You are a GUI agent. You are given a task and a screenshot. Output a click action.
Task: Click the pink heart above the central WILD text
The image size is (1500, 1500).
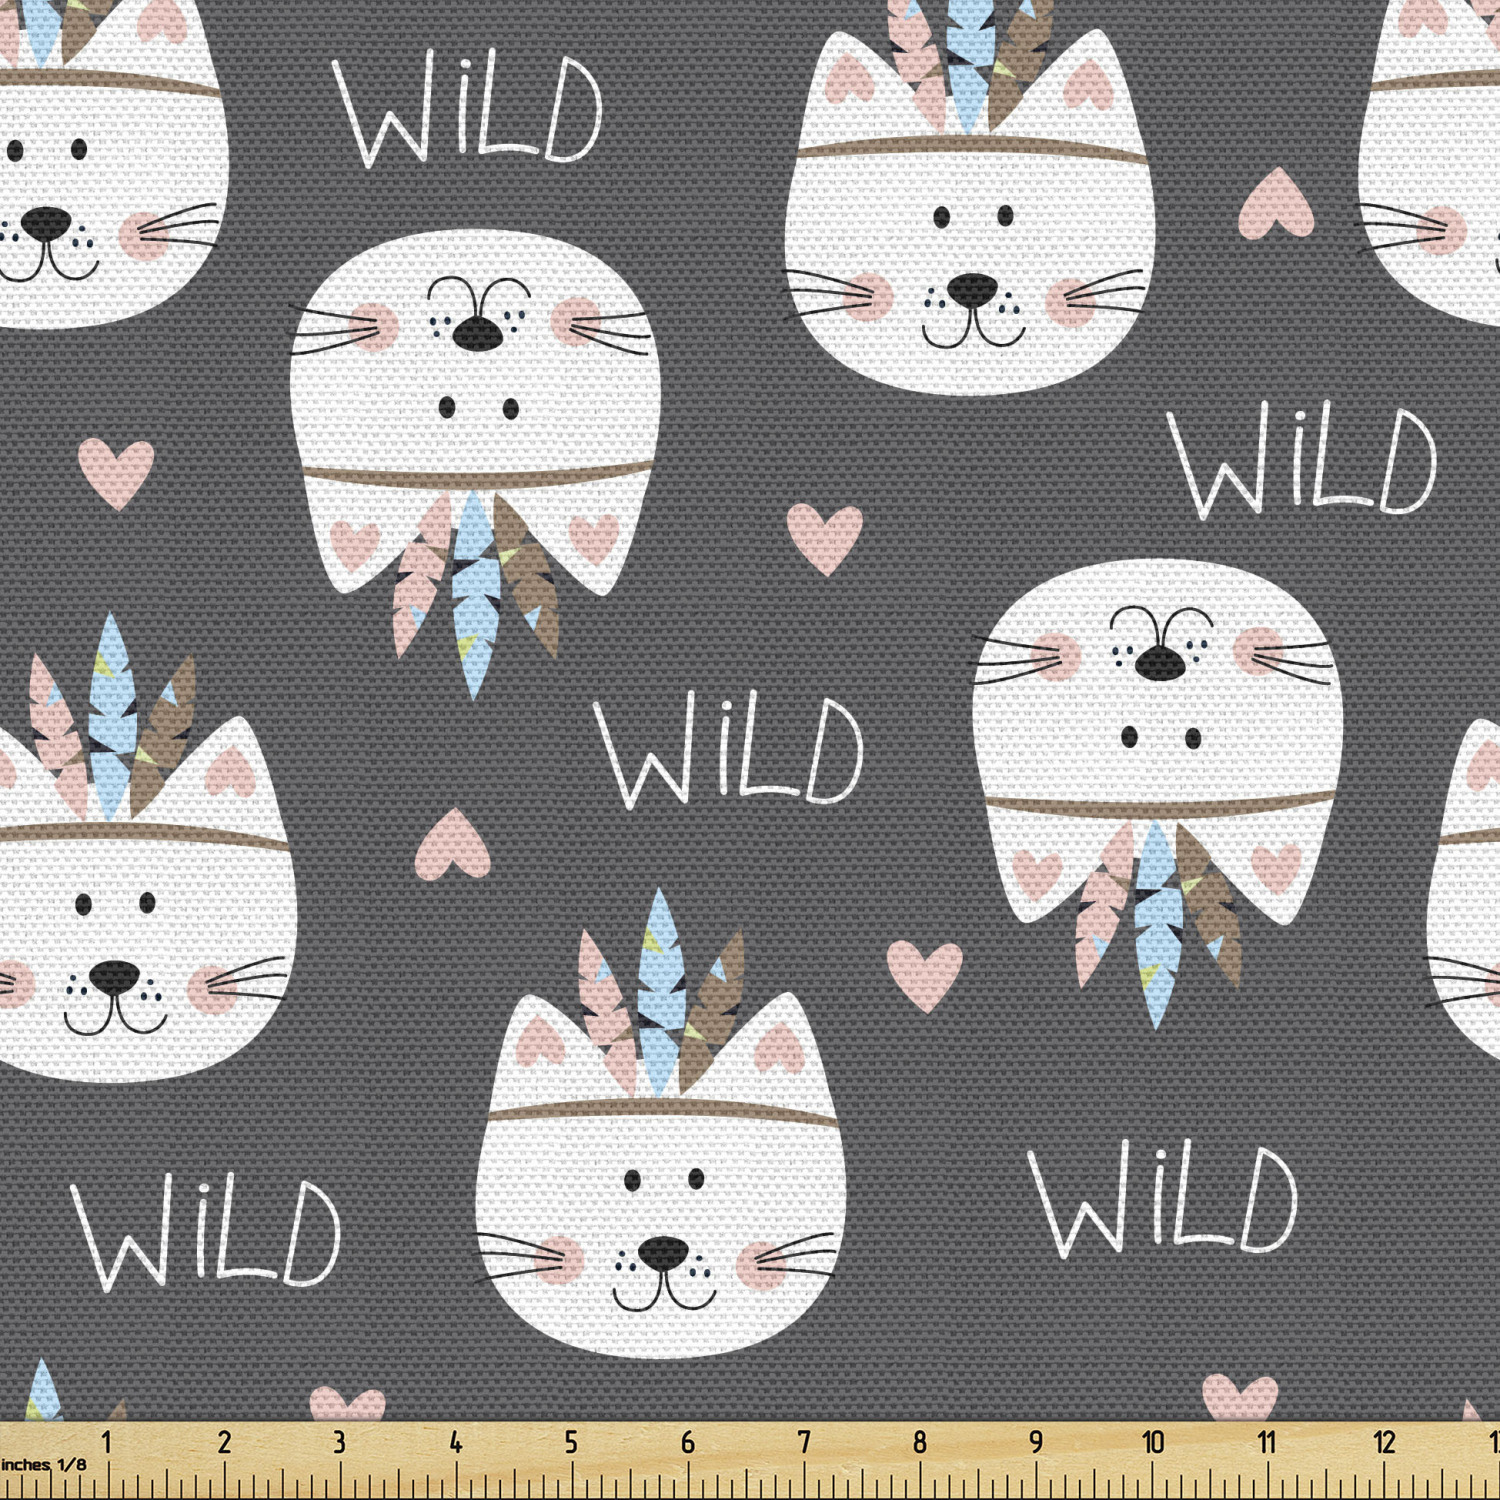(824, 537)
